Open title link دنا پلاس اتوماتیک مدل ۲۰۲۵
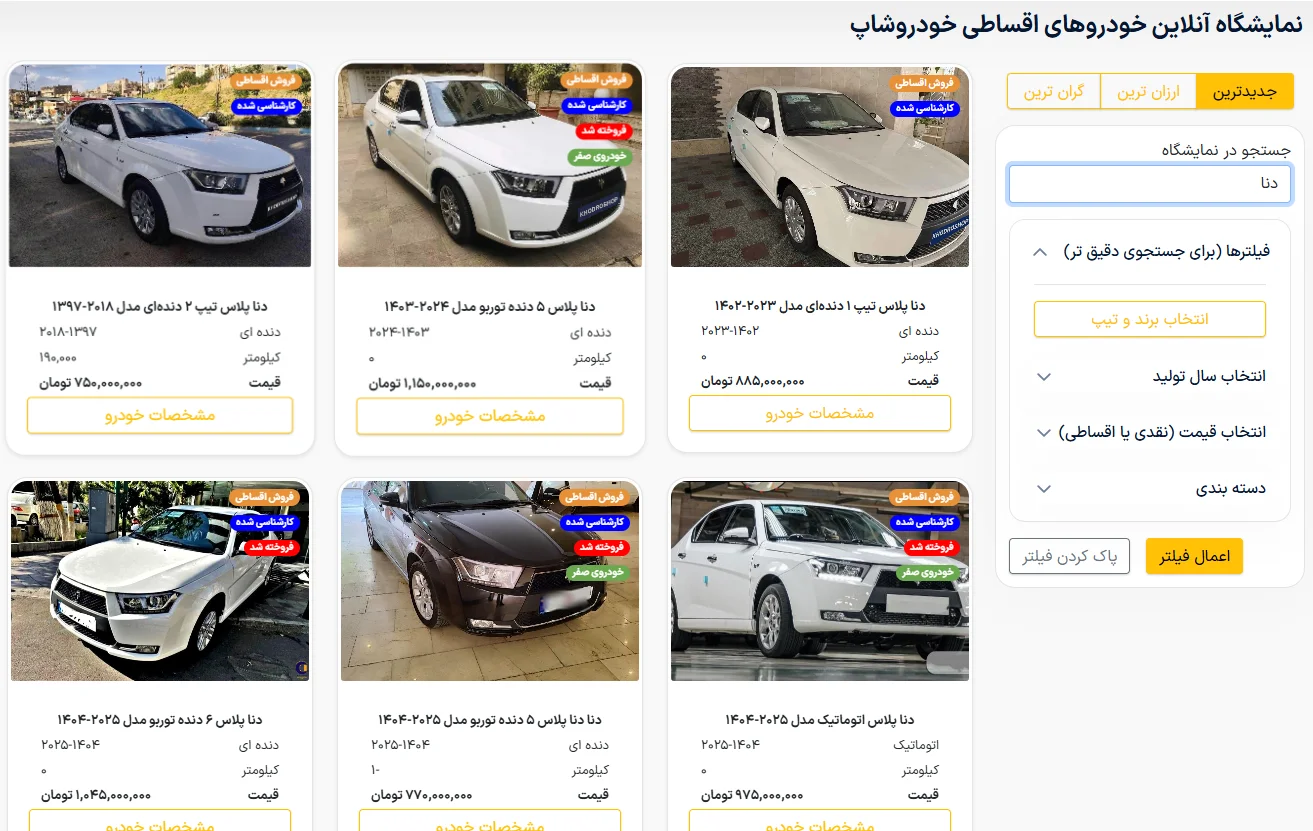Screen dimensions: 1313x831 pos(820,719)
